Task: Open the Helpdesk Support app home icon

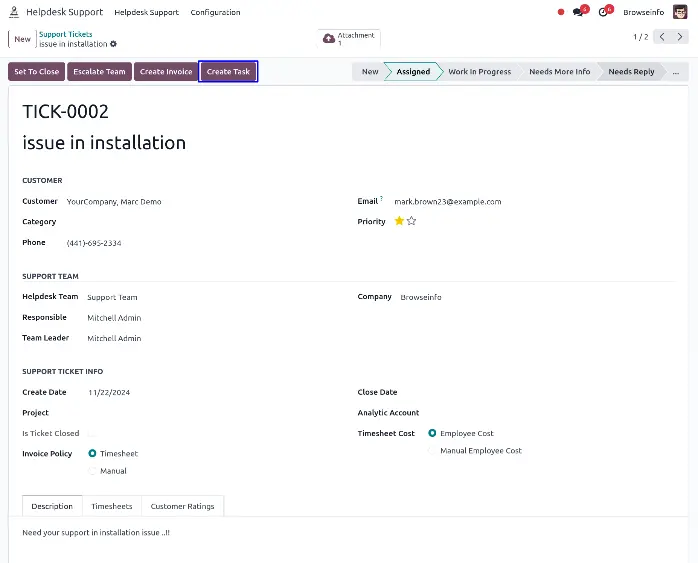Action: coord(14,12)
